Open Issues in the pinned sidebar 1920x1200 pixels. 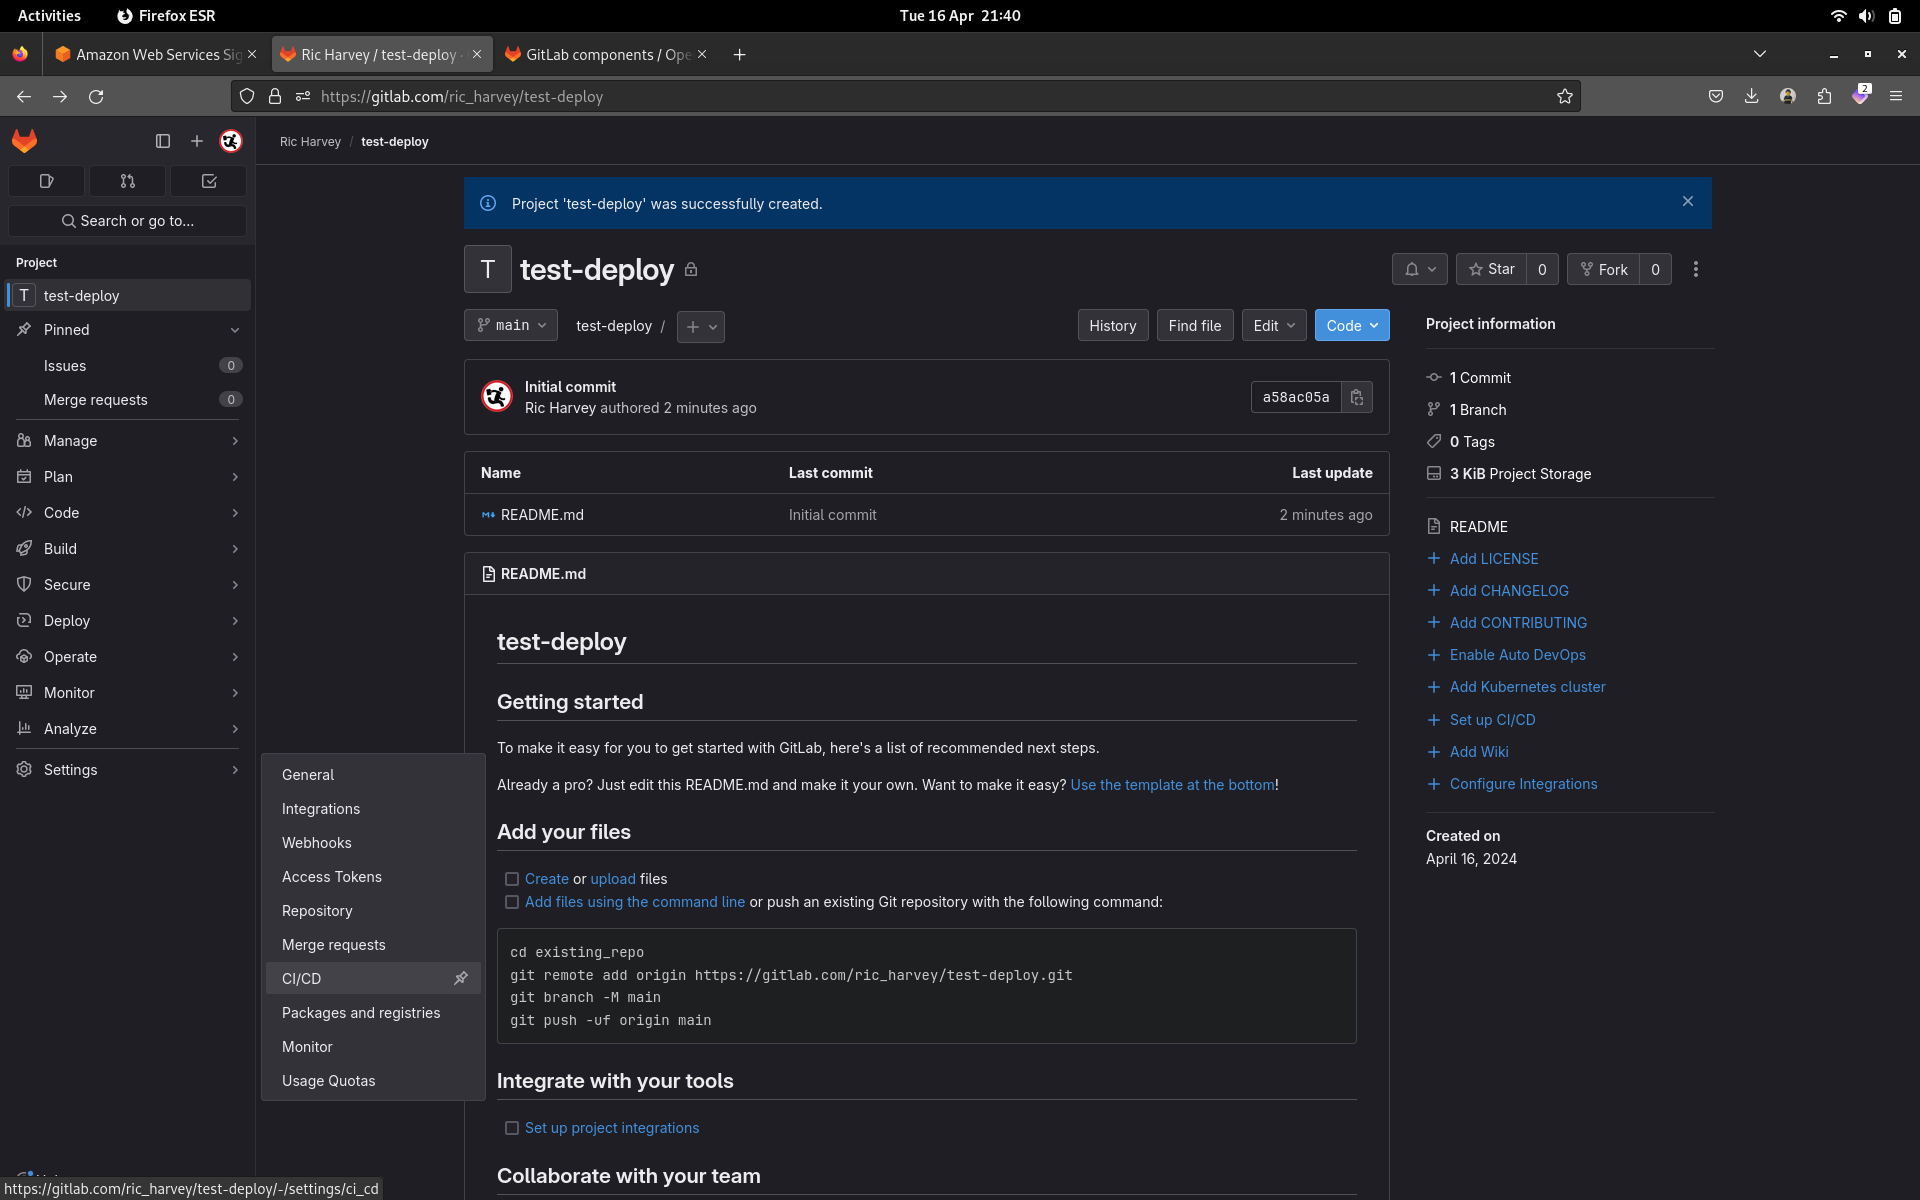pyautogui.click(x=128, y=365)
